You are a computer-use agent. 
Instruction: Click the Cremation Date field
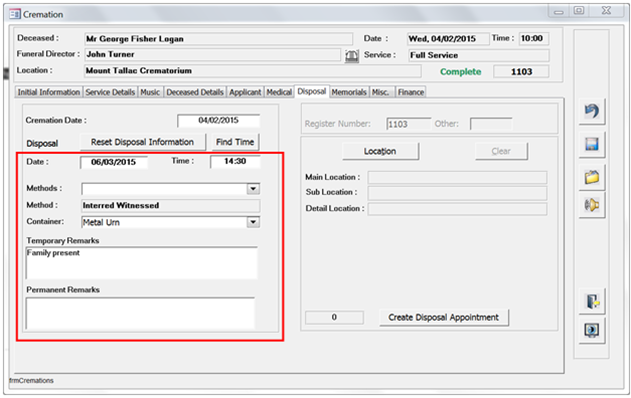[219, 120]
